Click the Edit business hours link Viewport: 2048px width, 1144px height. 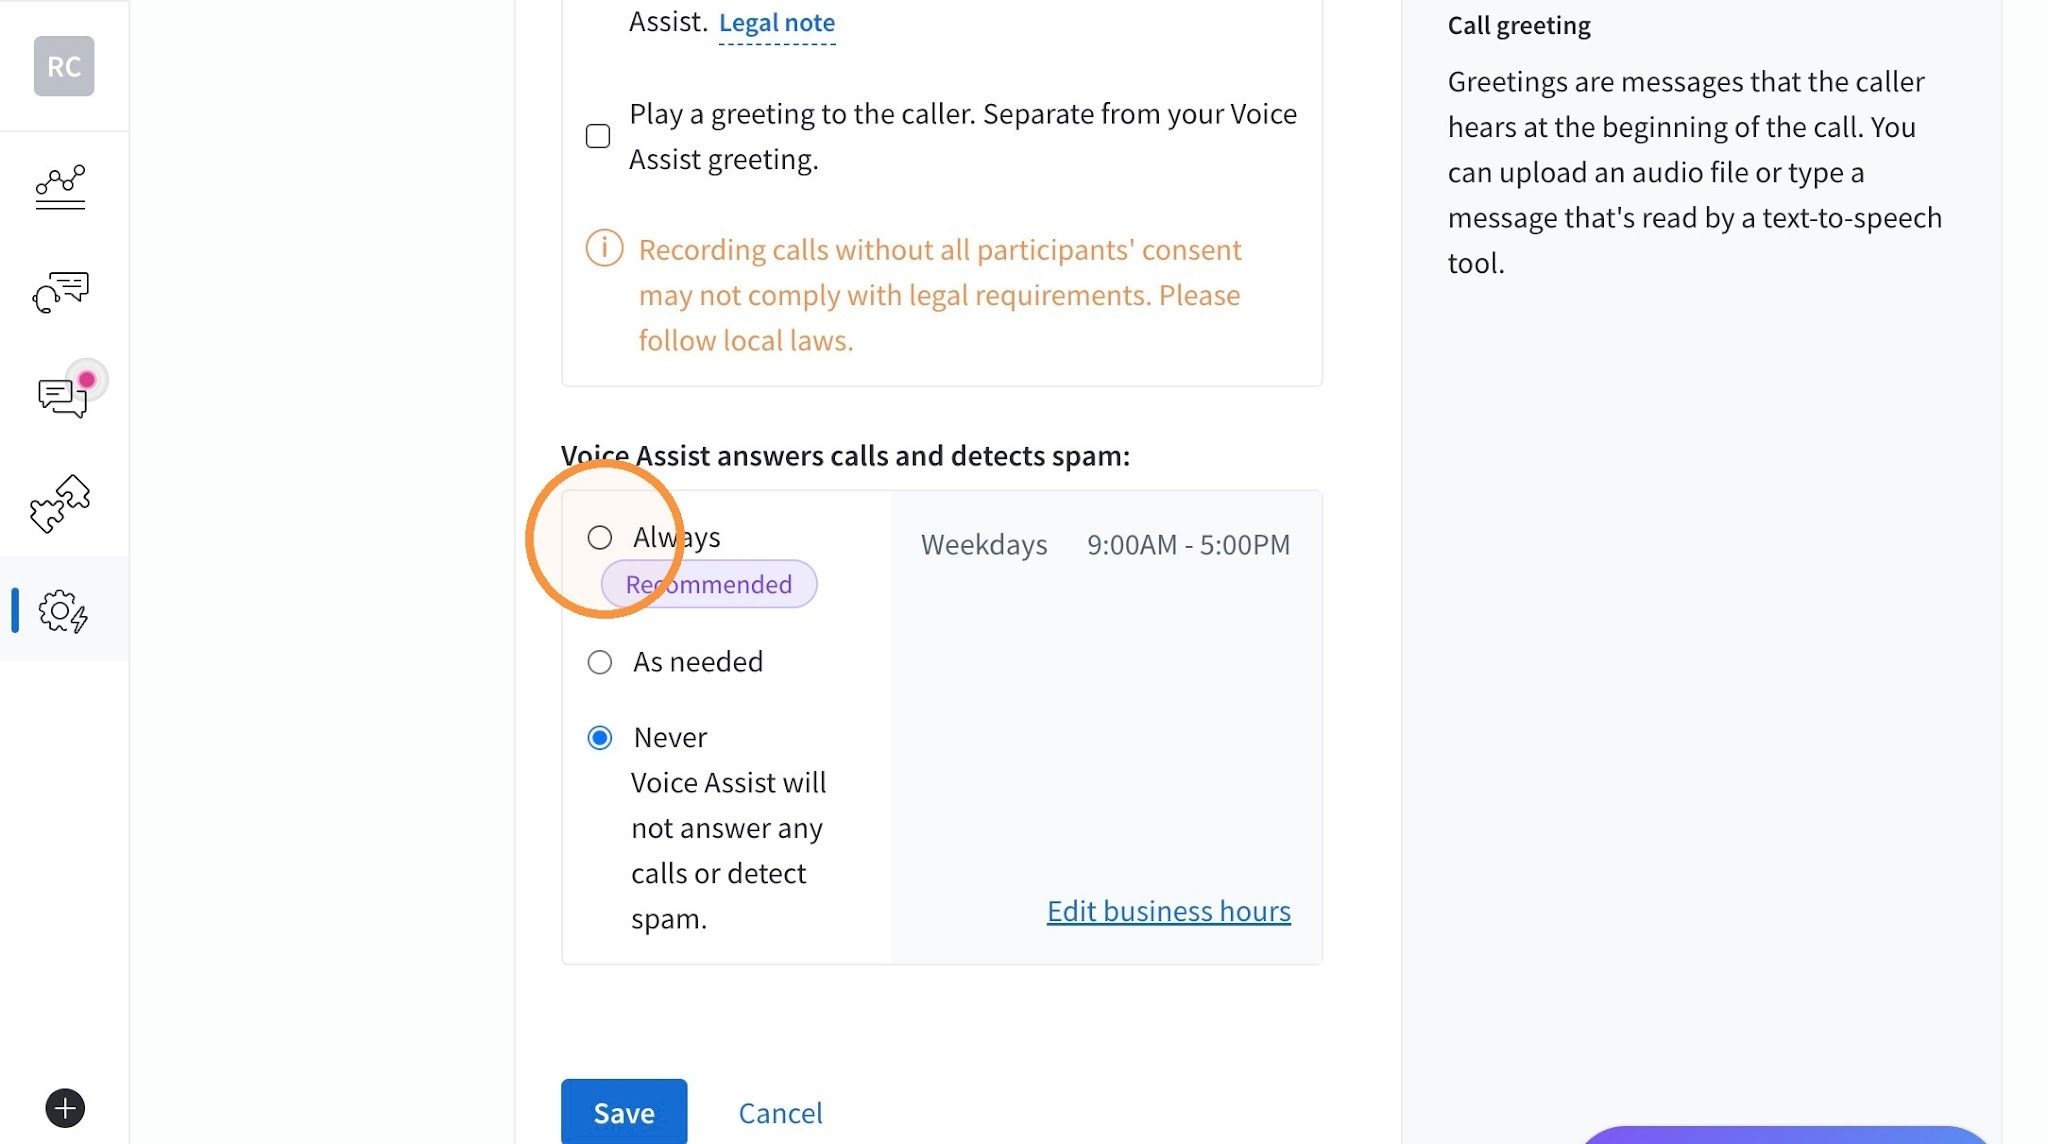click(1169, 911)
